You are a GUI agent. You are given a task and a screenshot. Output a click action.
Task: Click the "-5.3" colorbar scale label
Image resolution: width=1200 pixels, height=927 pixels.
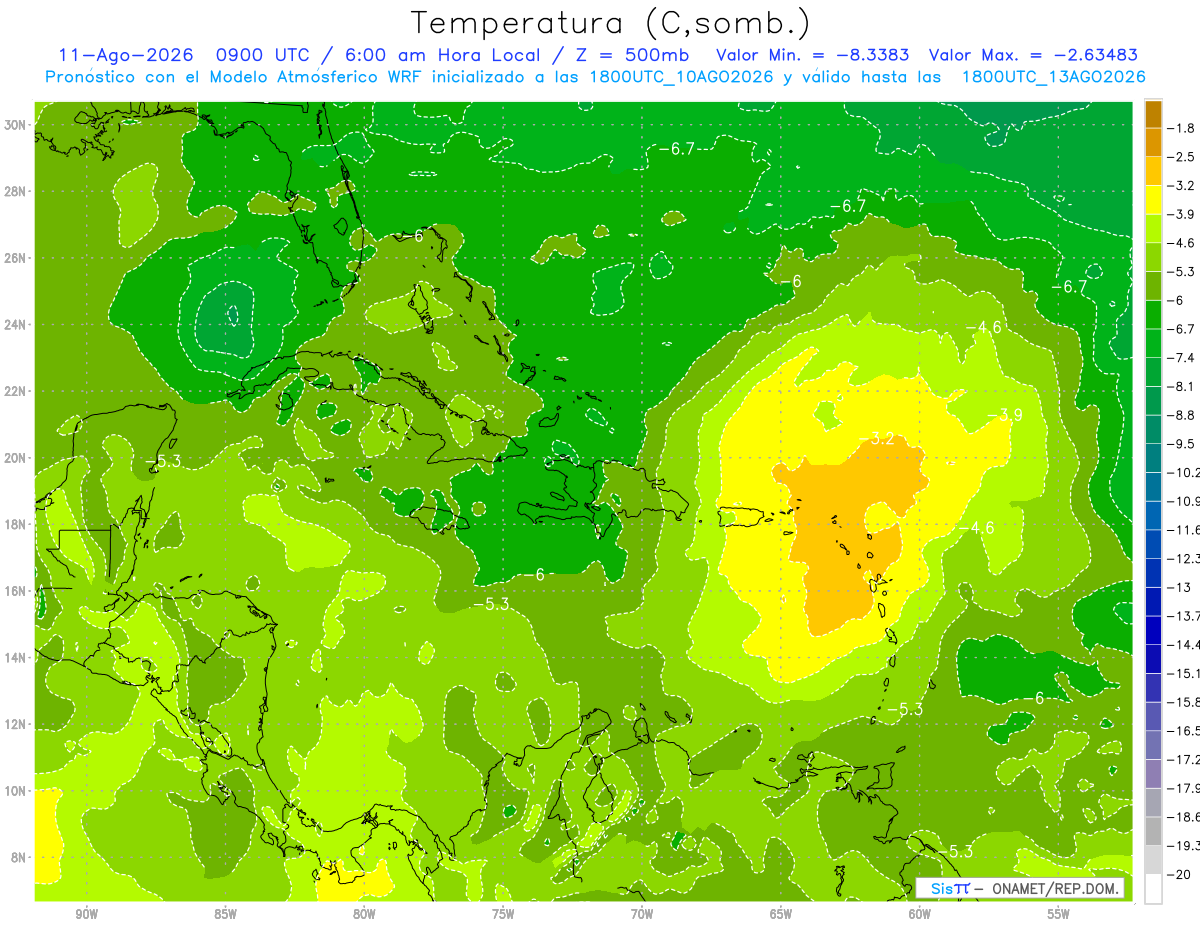[1182, 272]
